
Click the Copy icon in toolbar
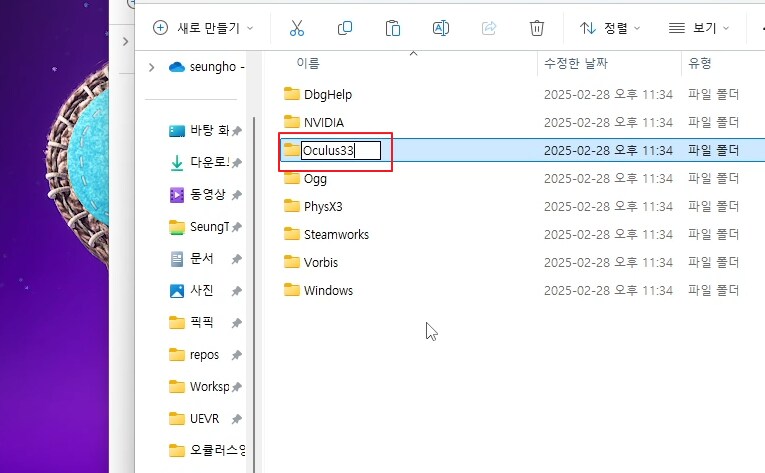344,28
